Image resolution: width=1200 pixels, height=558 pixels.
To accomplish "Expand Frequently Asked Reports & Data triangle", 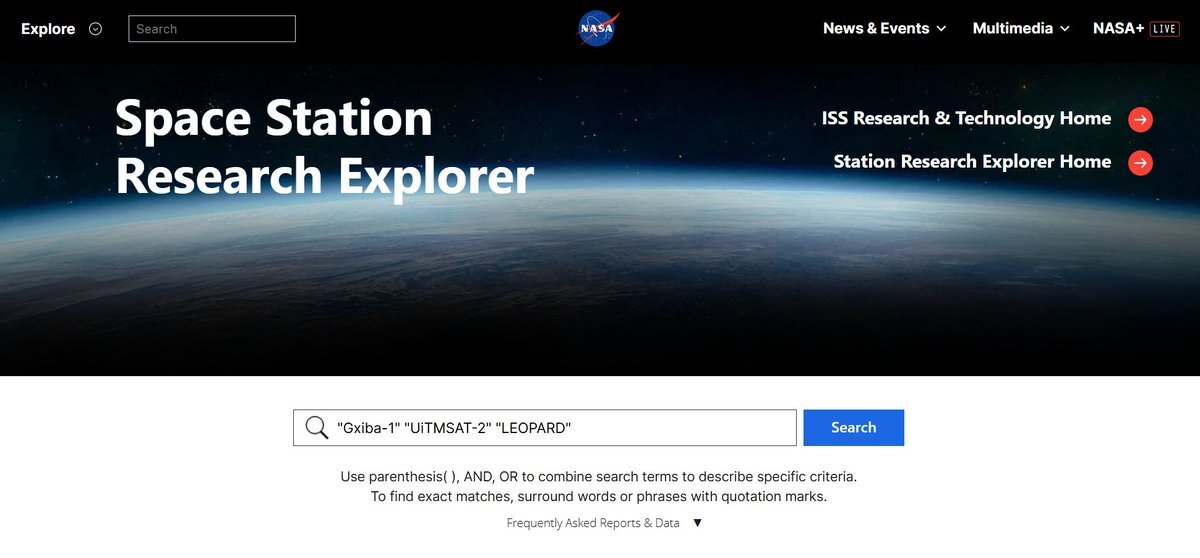I will point(698,523).
